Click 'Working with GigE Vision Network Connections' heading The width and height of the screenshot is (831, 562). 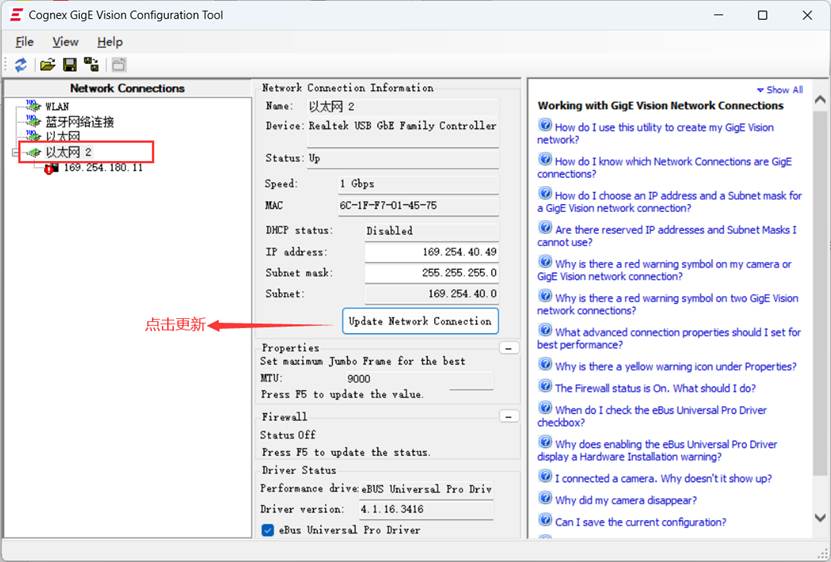point(660,106)
